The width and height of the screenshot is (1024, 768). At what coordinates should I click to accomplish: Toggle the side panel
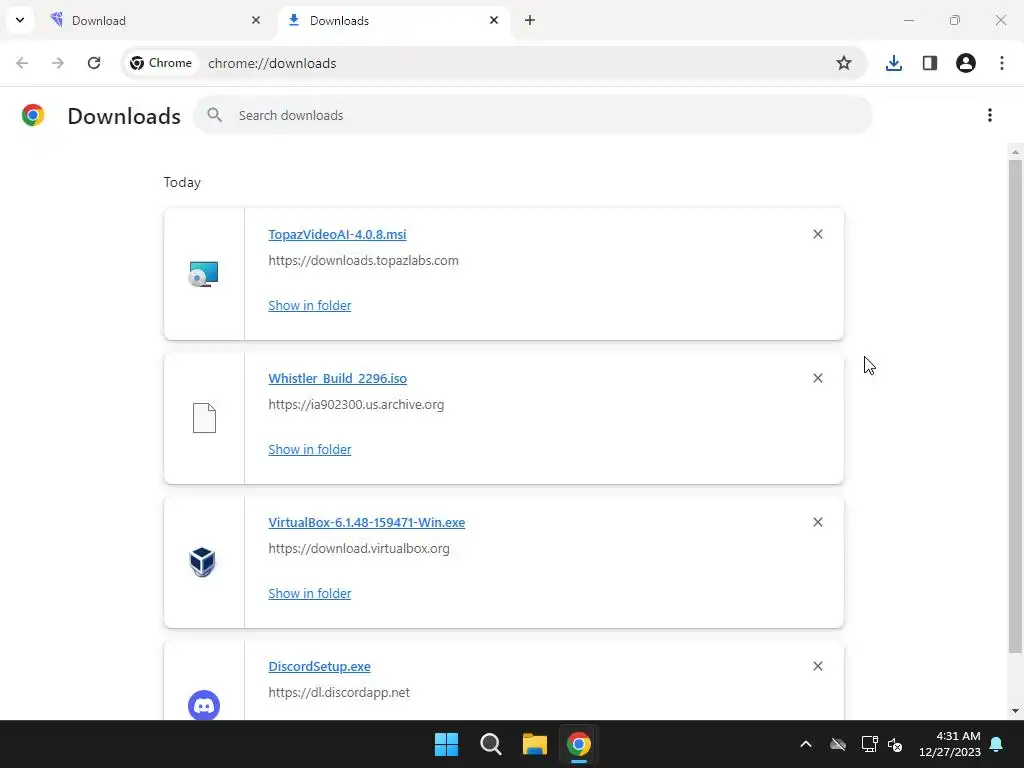click(930, 63)
